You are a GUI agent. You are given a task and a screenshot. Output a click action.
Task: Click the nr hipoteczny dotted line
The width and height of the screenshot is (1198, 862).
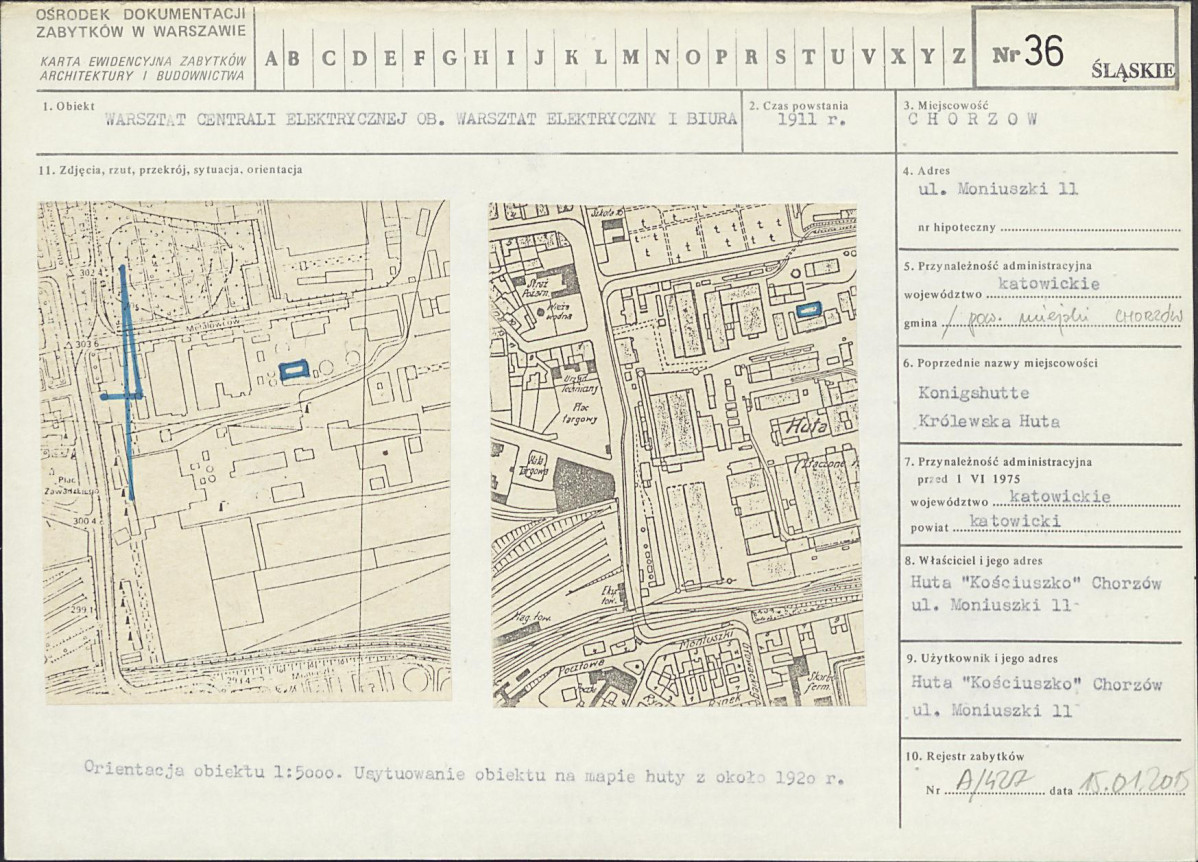1090,228
